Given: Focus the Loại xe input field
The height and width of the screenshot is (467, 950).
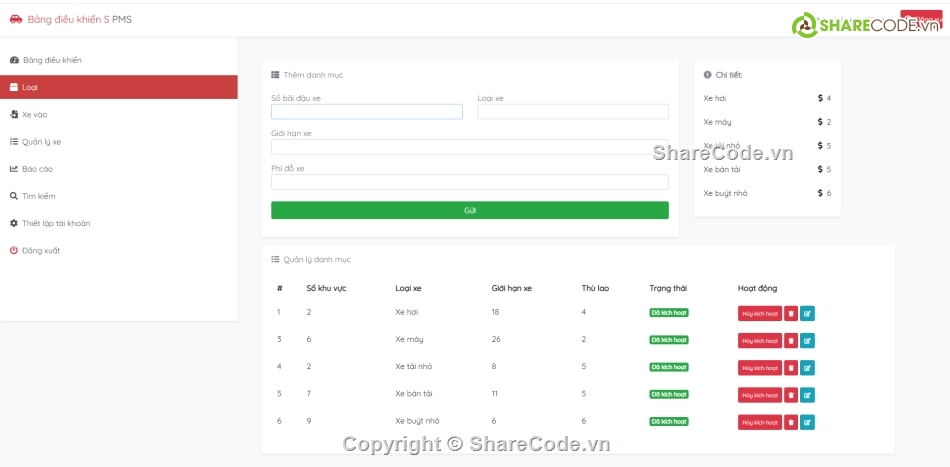Looking at the screenshot, I should (x=573, y=111).
